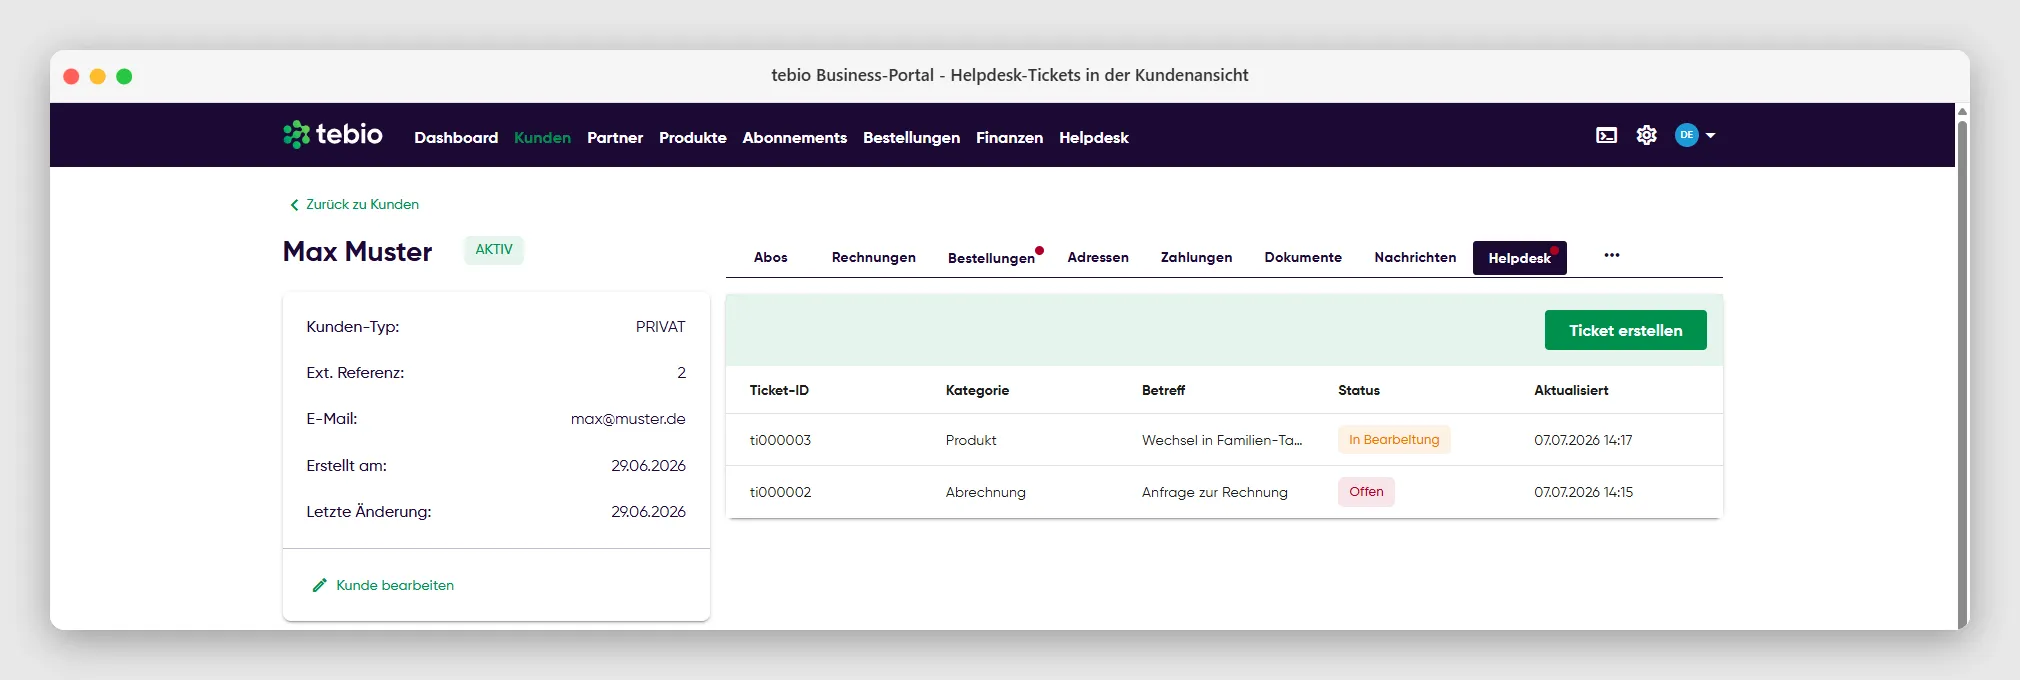Click timestamp 07.07.2026 14:17

click(x=1583, y=440)
